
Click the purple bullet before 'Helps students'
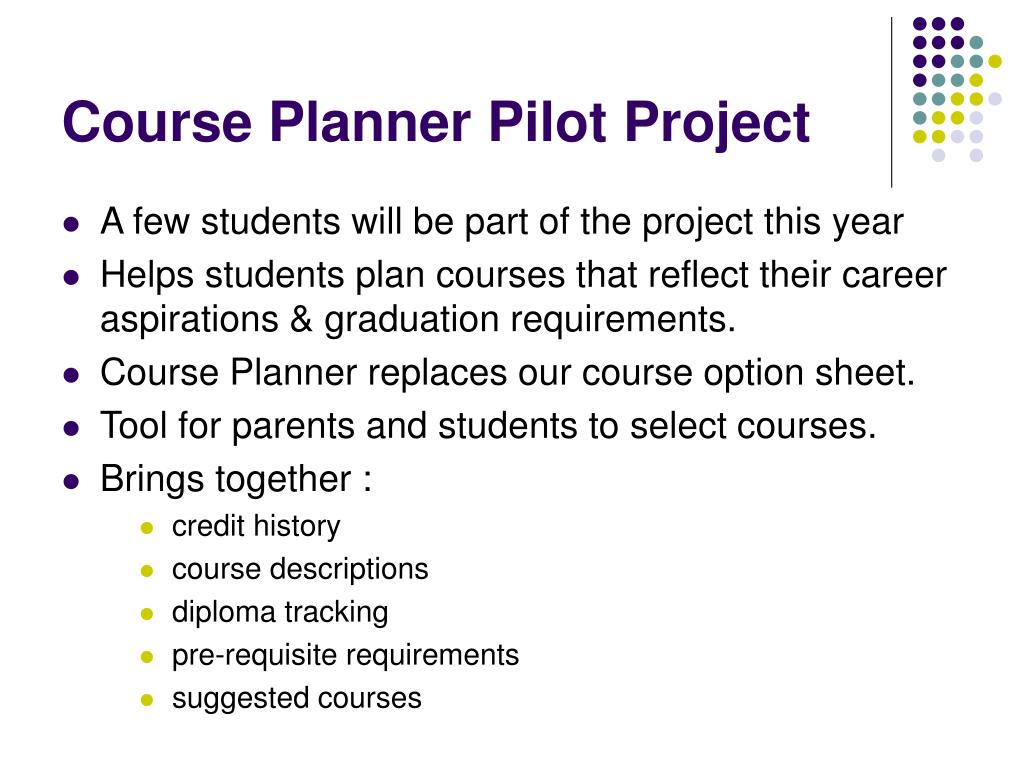pyautogui.click(x=72, y=278)
